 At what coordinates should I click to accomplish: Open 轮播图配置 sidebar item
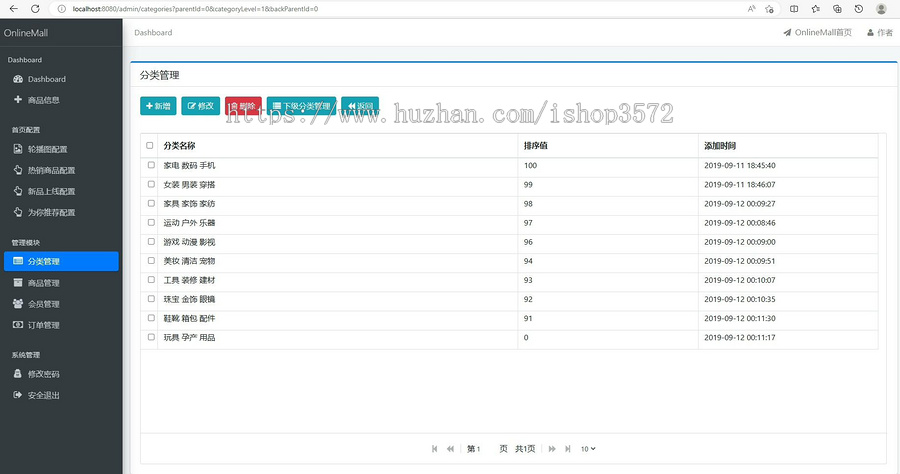point(61,149)
